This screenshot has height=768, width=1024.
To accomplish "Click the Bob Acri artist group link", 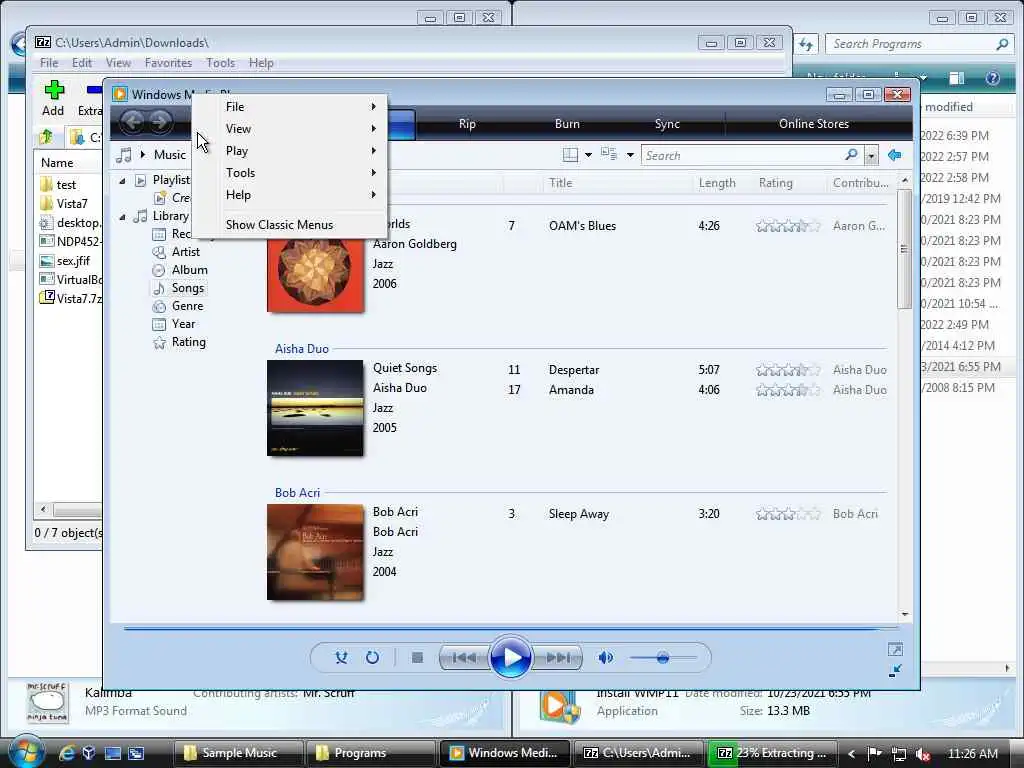I will [x=297, y=492].
